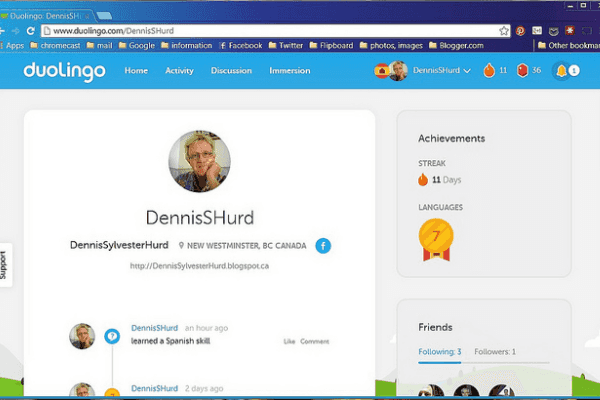Click the streak flame icon in header
600x400 pixels.
(489, 70)
